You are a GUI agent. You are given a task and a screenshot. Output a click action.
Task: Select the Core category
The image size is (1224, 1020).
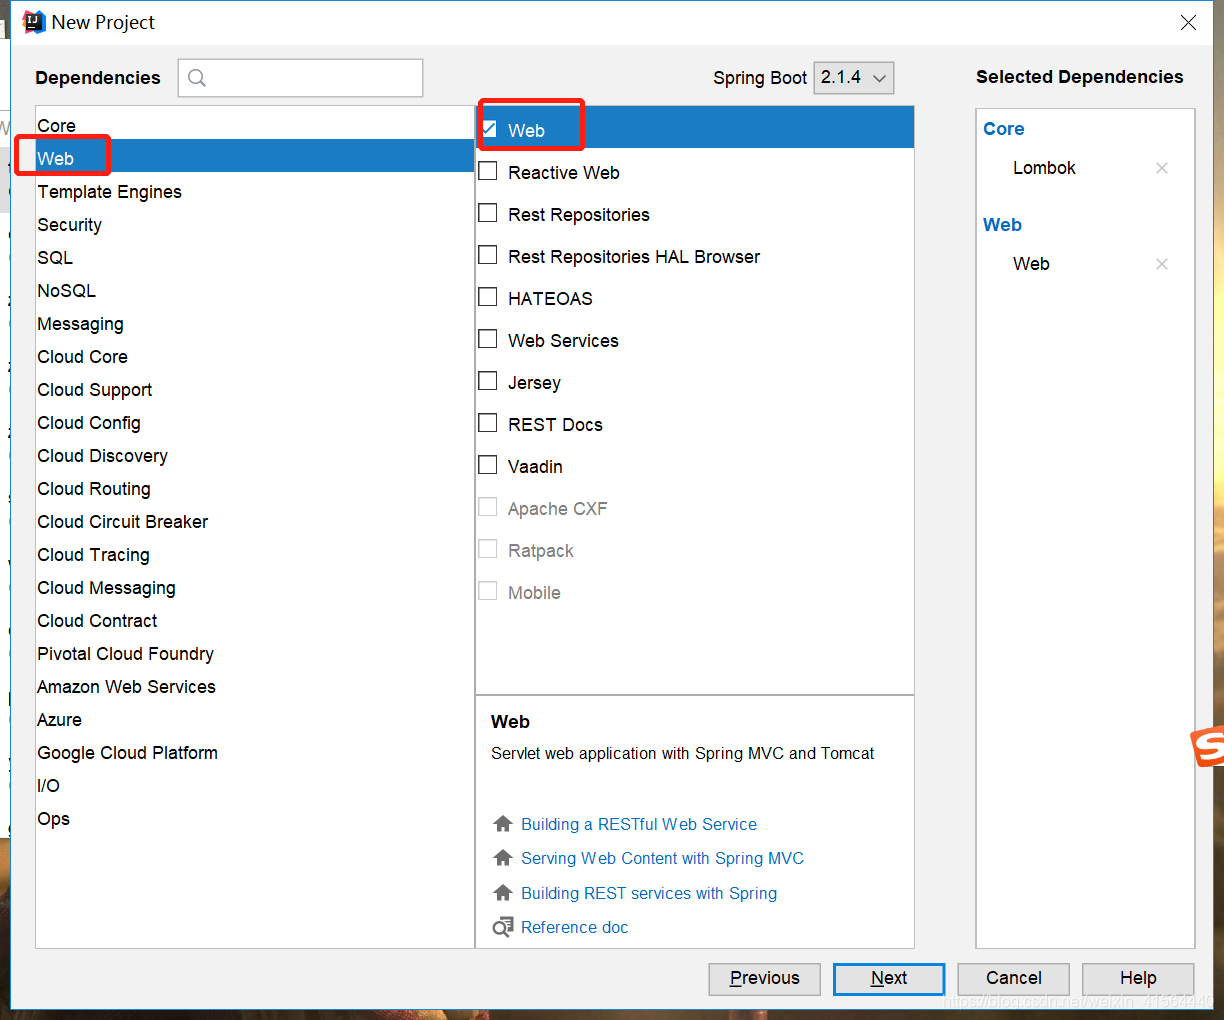(x=255, y=125)
